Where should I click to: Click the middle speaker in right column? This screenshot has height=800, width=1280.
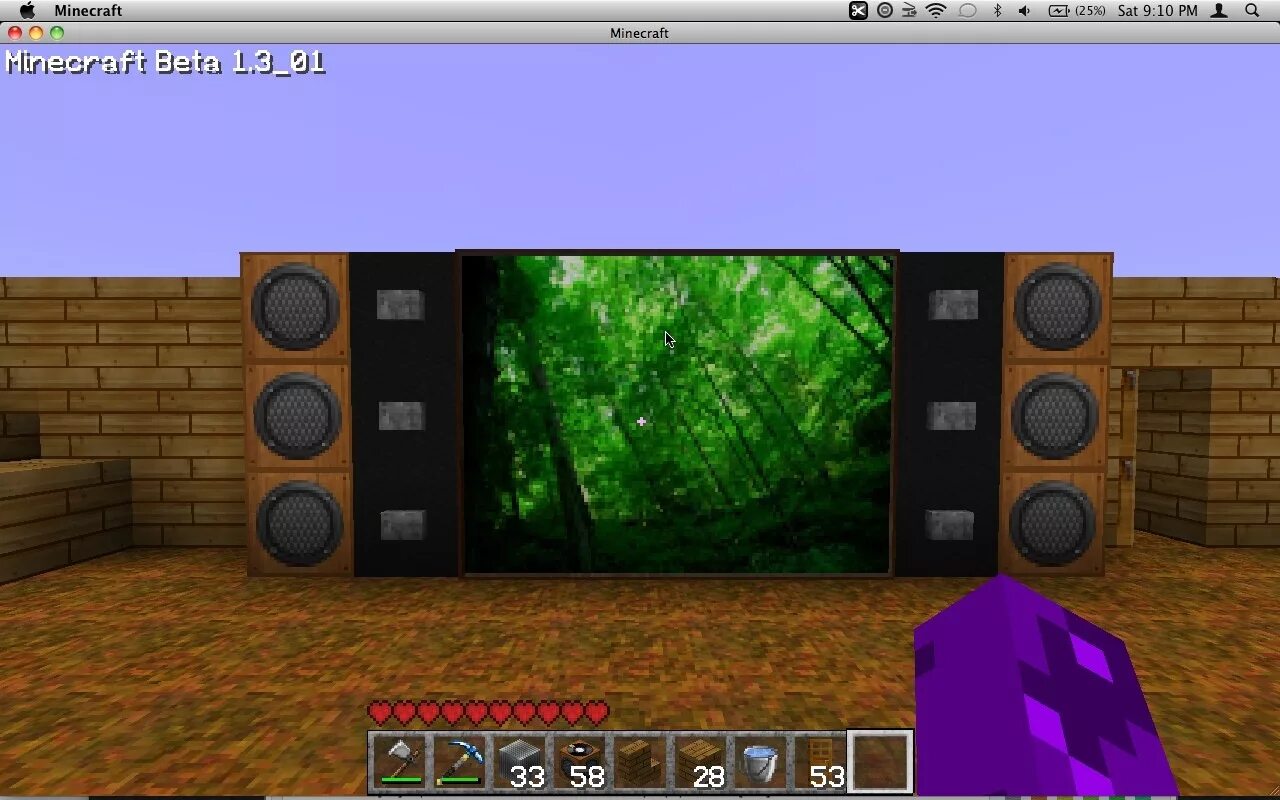(1056, 416)
